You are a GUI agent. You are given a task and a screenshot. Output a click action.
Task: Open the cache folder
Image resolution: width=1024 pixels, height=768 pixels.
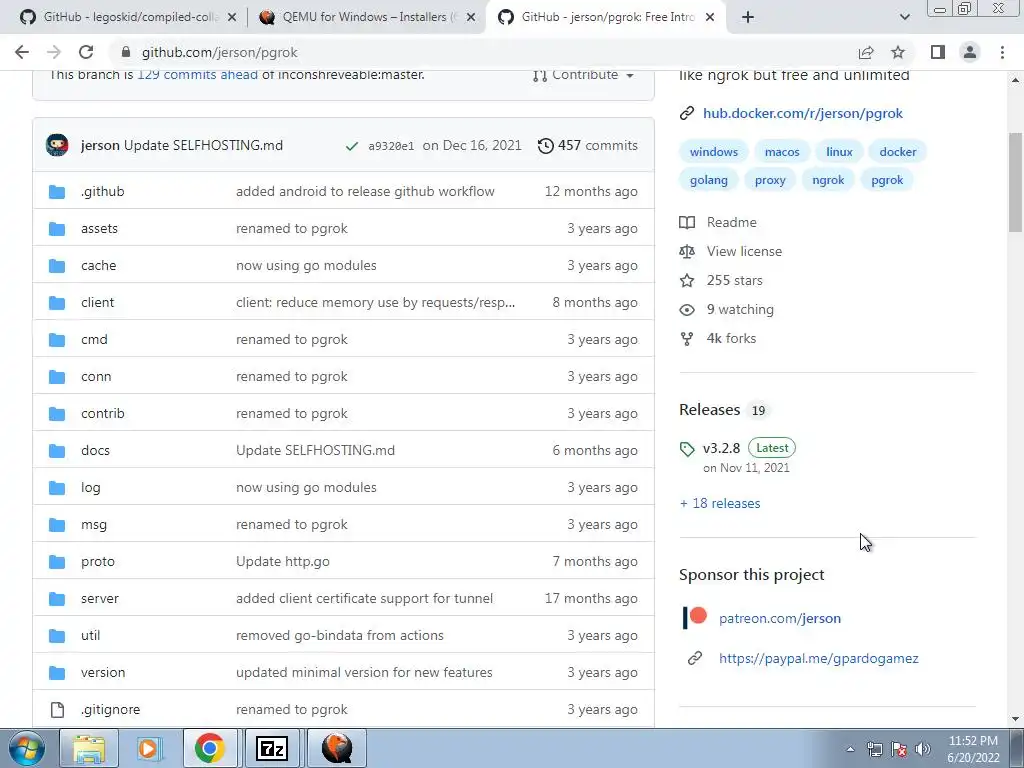pos(99,265)
